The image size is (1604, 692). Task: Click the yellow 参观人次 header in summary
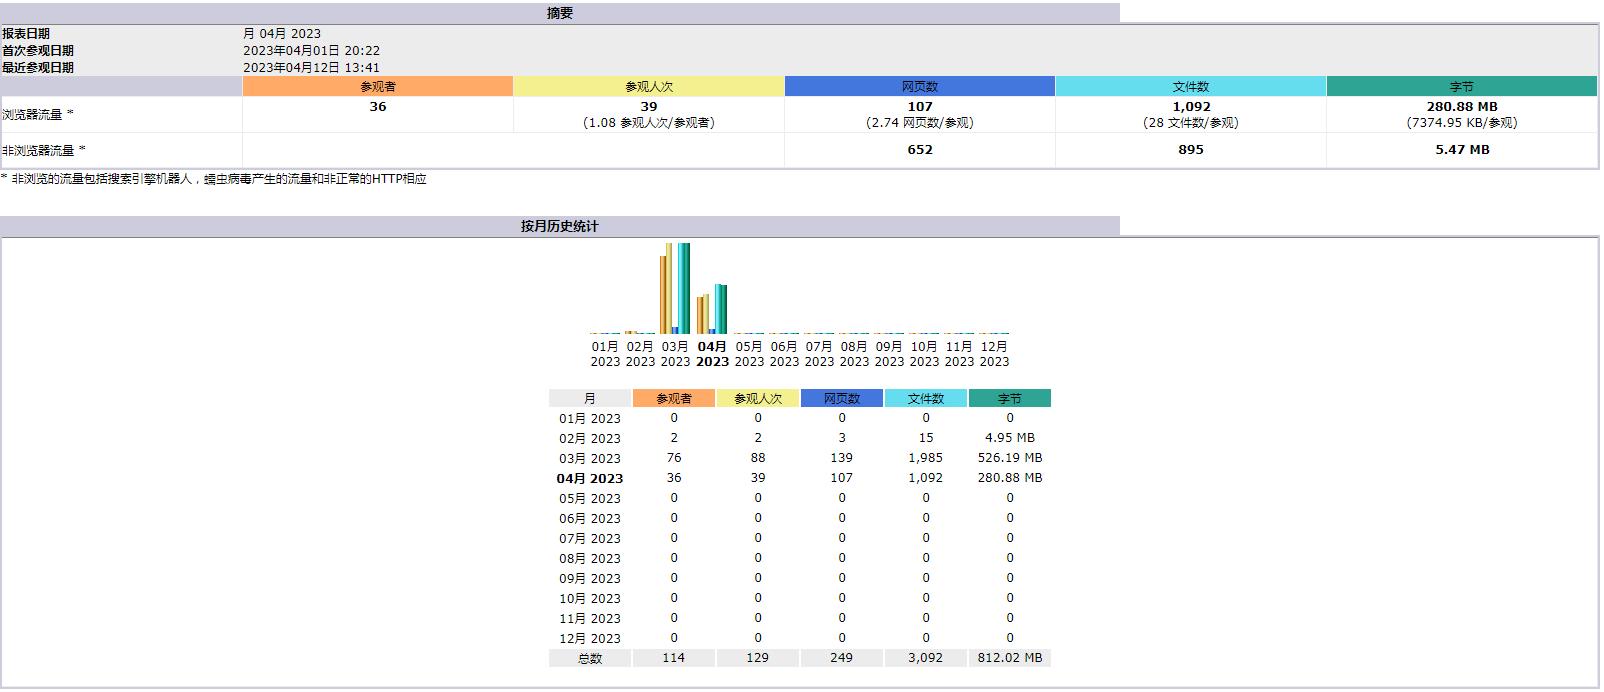tap(649, 87)
